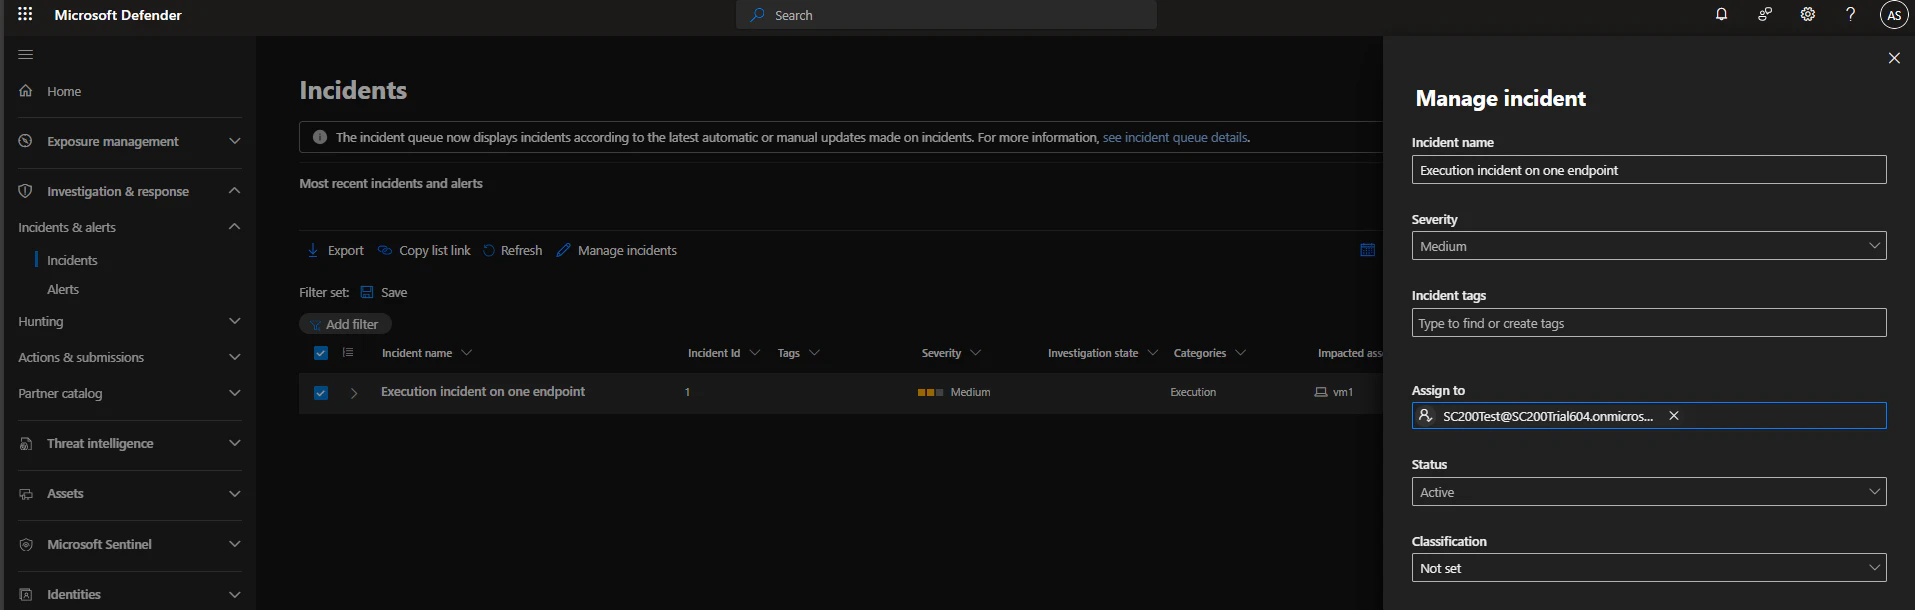Expand Actions & submissions group
1915x610 pixels.
click(235, 357)
